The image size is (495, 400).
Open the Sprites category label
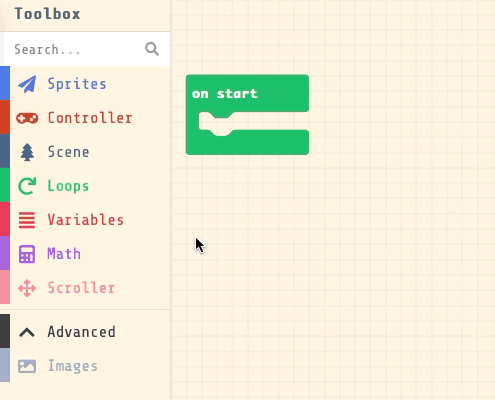point(77,84)
